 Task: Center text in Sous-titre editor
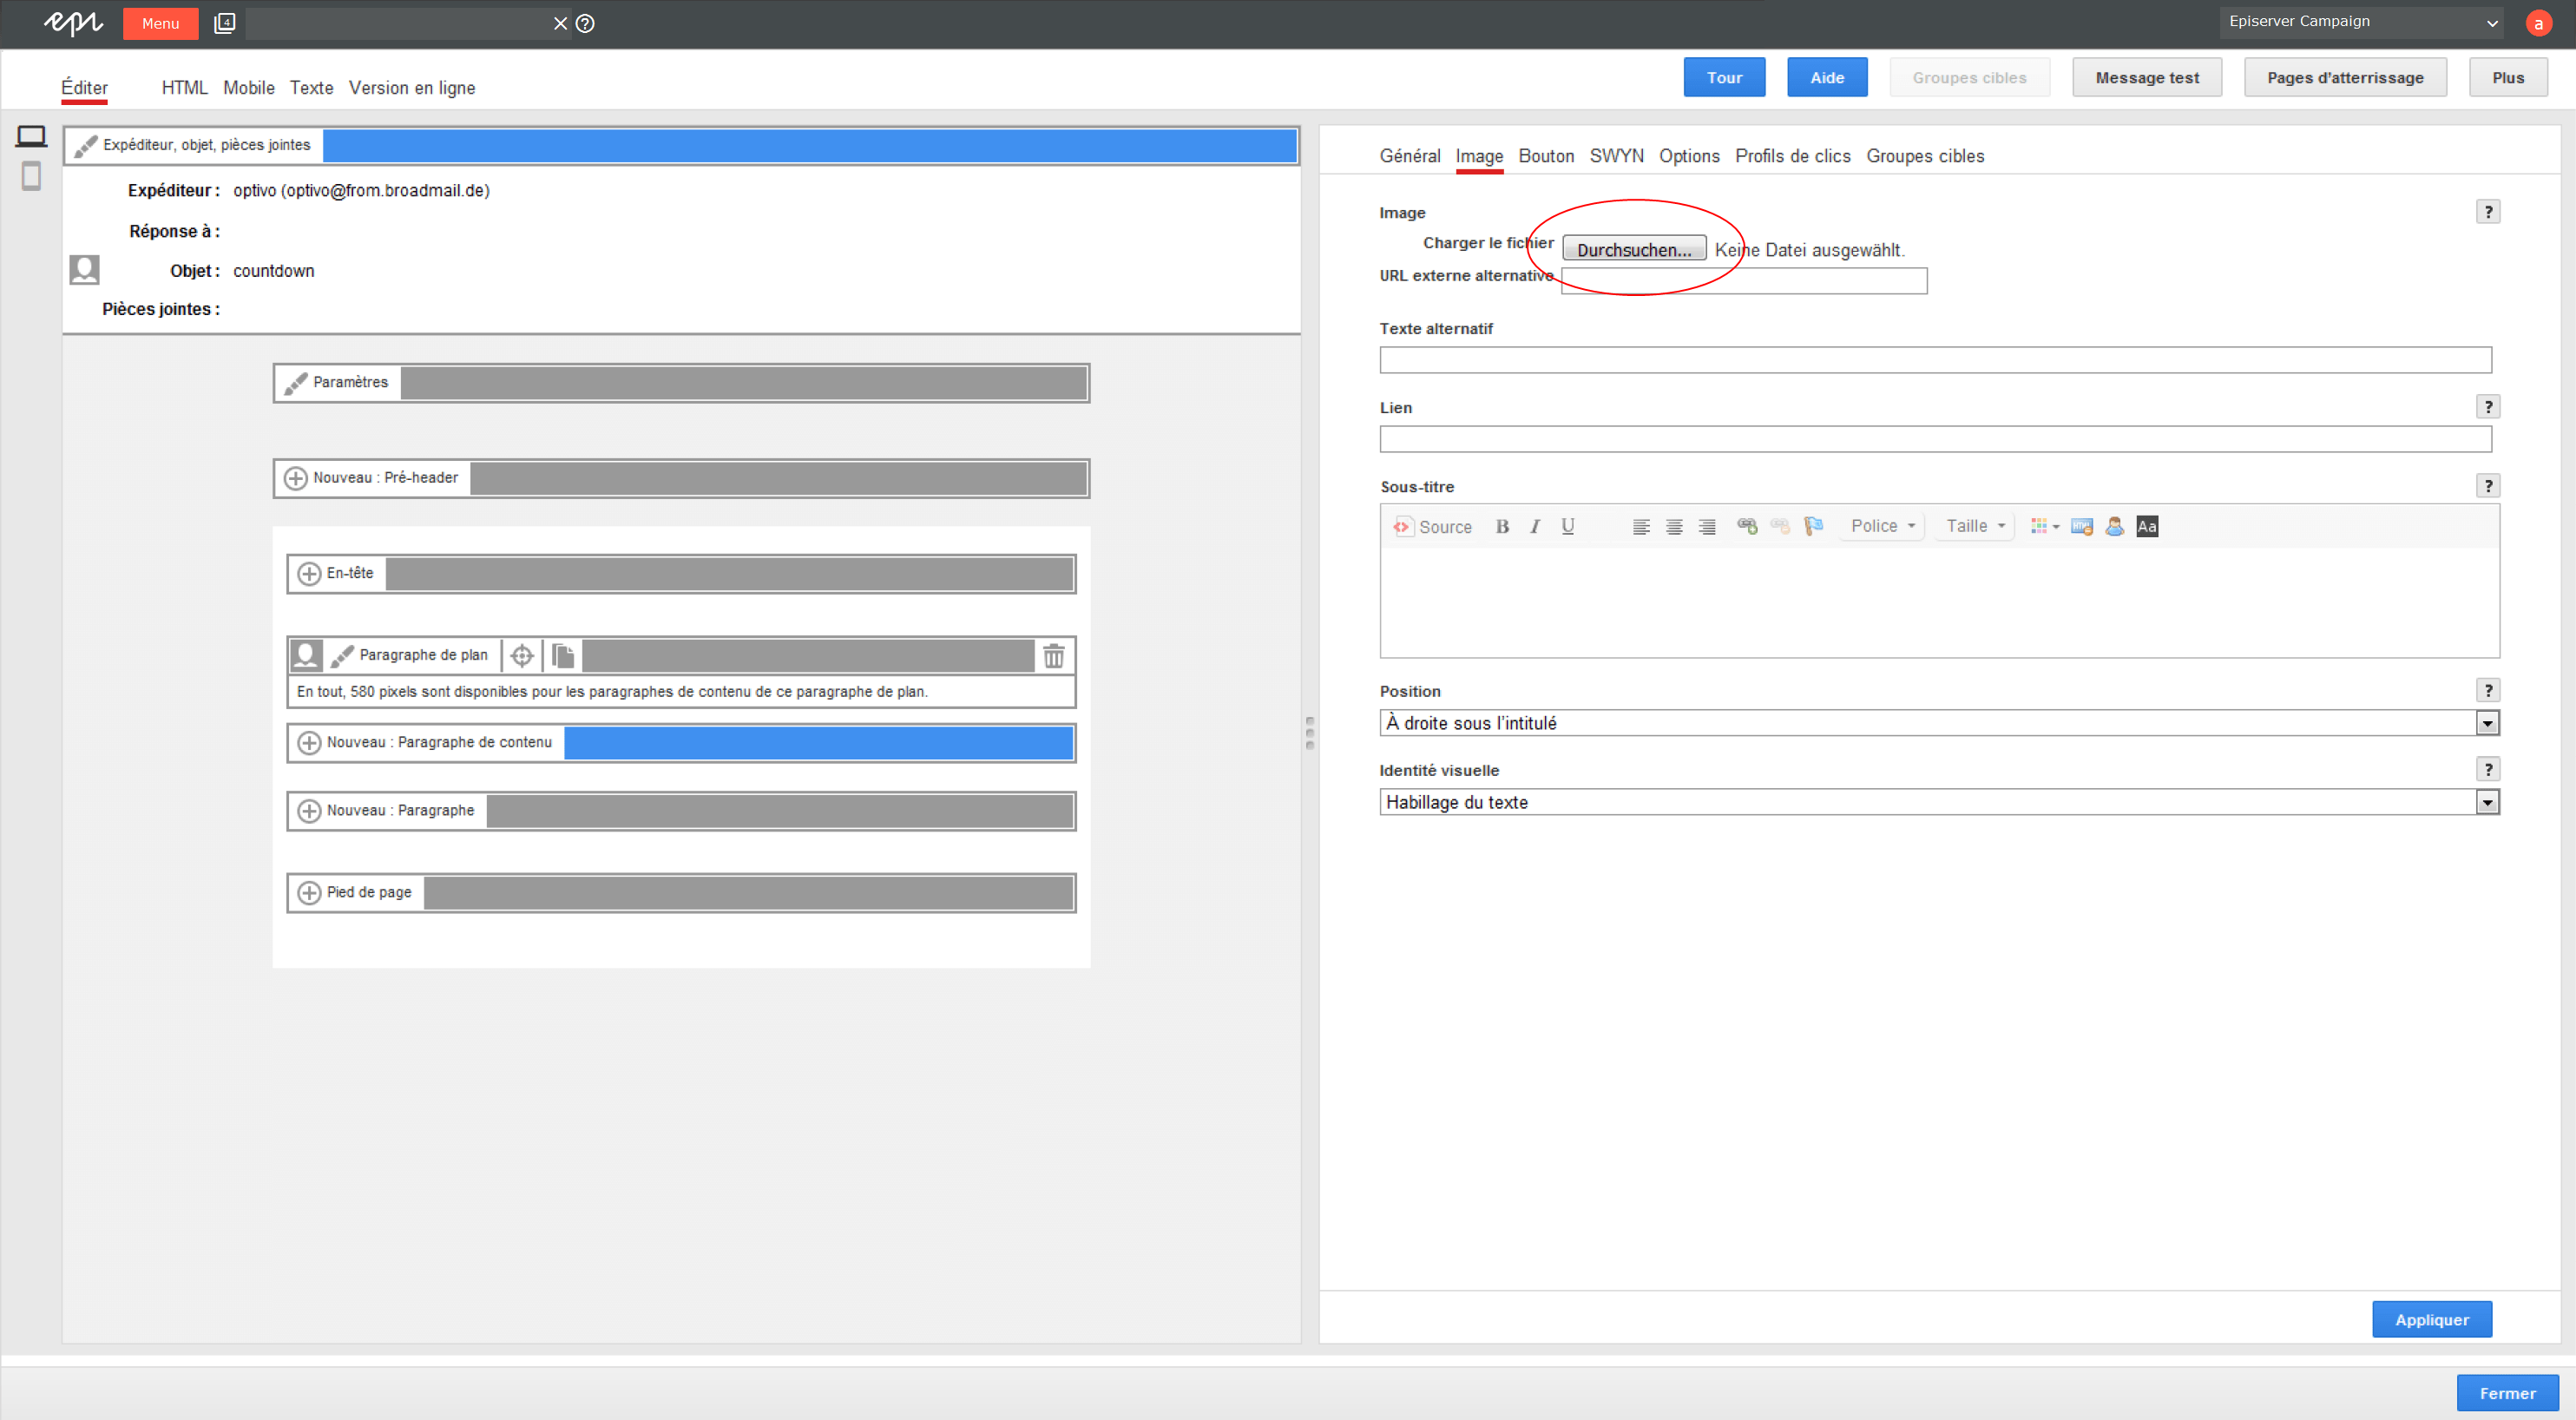coord(1674,527)
